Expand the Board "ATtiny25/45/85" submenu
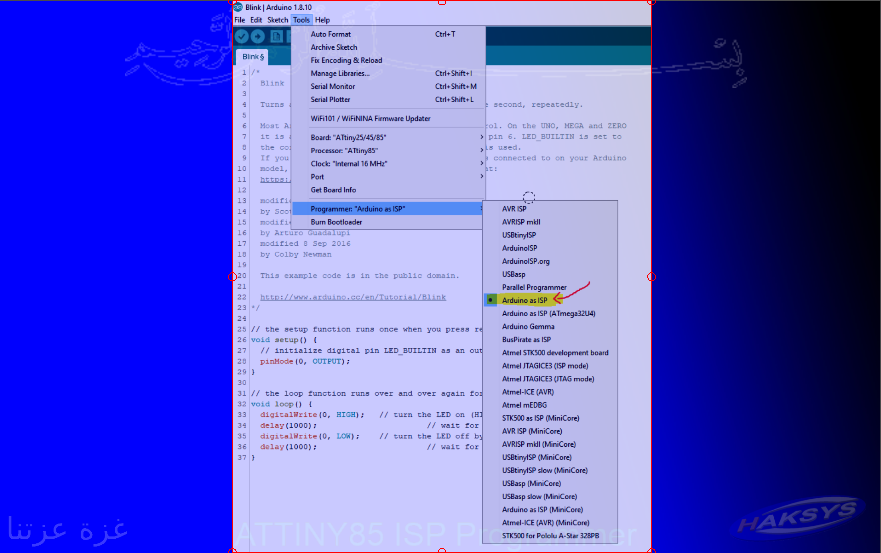Image resolution: width=881 pixels, height=553 pixels. (x=388, y=137)
